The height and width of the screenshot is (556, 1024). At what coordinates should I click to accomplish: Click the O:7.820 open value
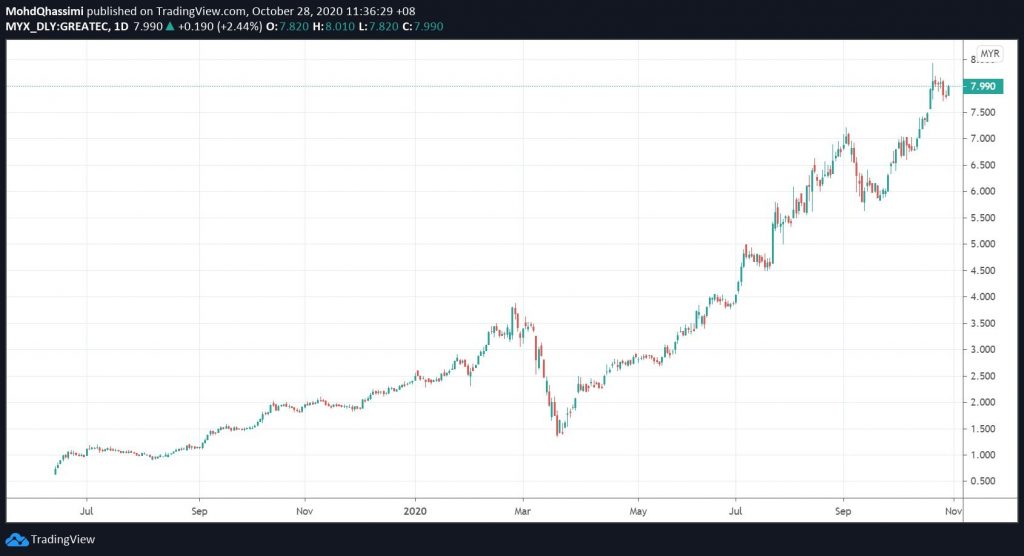[x=288, y=25]
